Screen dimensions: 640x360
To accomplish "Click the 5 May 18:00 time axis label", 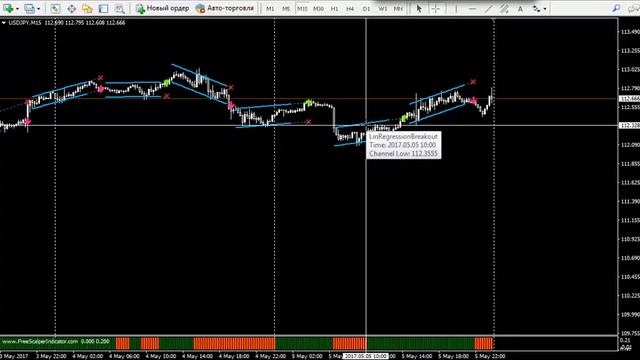I will [453, 356].
